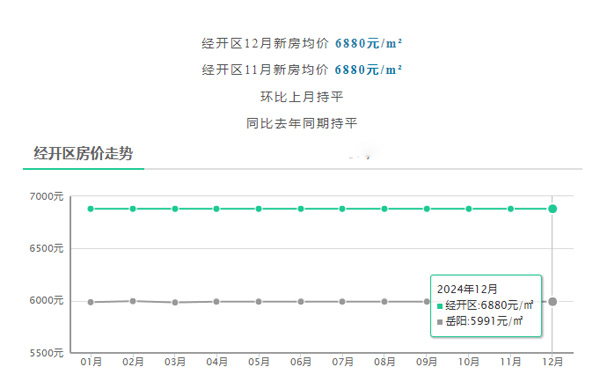Click the 环比上月持平 text
This screenshot has height=389, width=600.
tap(302, 97)
